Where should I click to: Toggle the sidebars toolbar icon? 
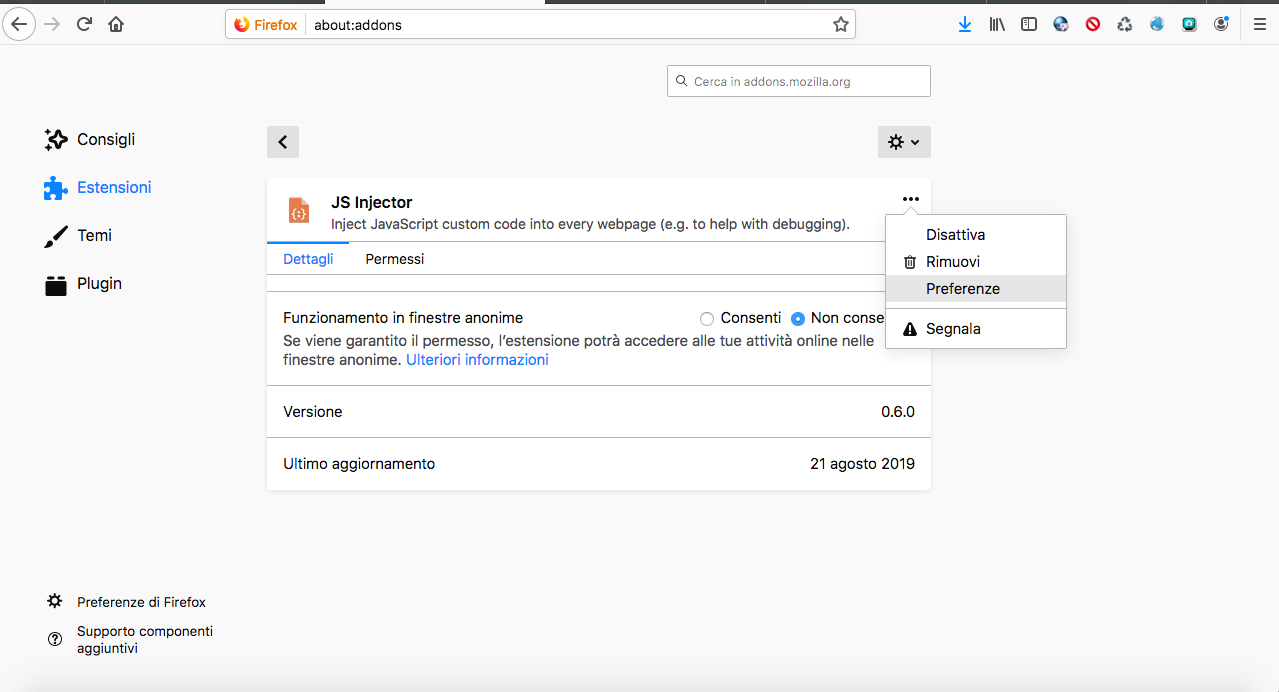click(x=1029, y=24)
